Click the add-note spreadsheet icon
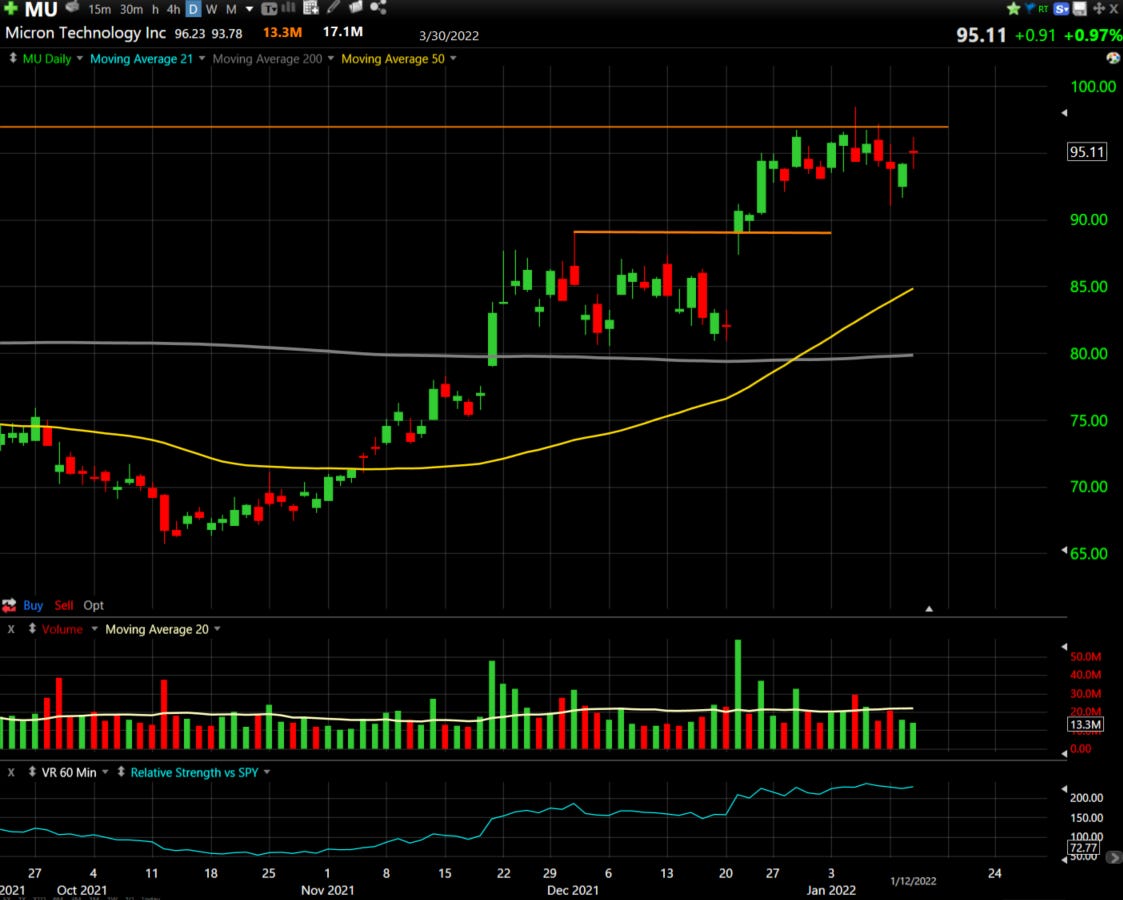The image size is (1123, 900). [x=311, y=8]
